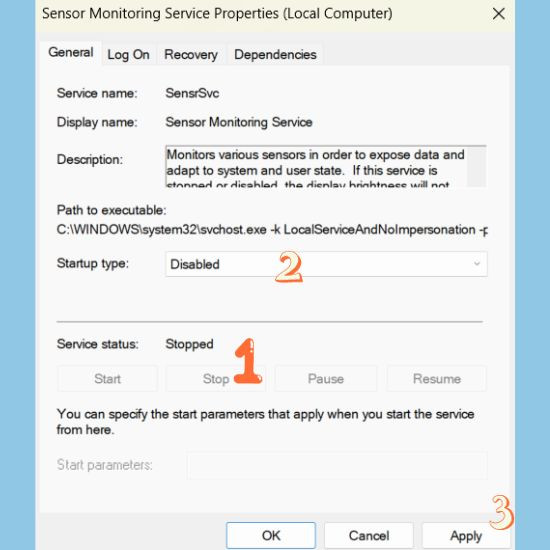550x550 pixels.
Task: Open the Dependencies tab
Action: (x=275, y=55)
